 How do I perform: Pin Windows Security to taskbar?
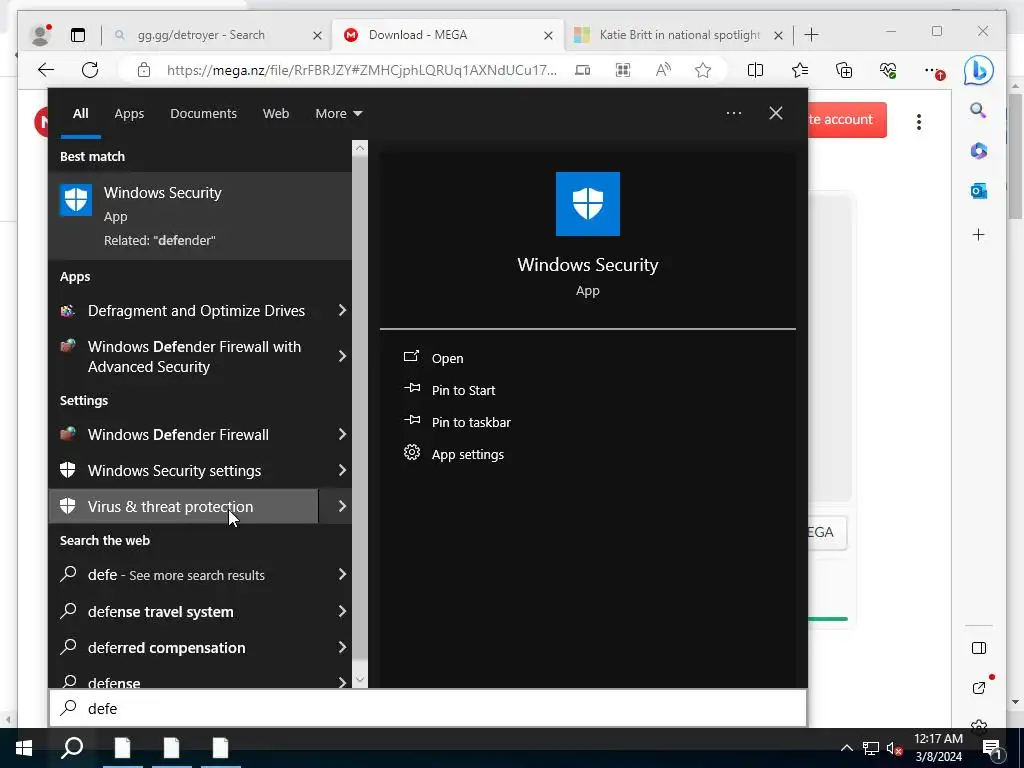coord(471,423)
